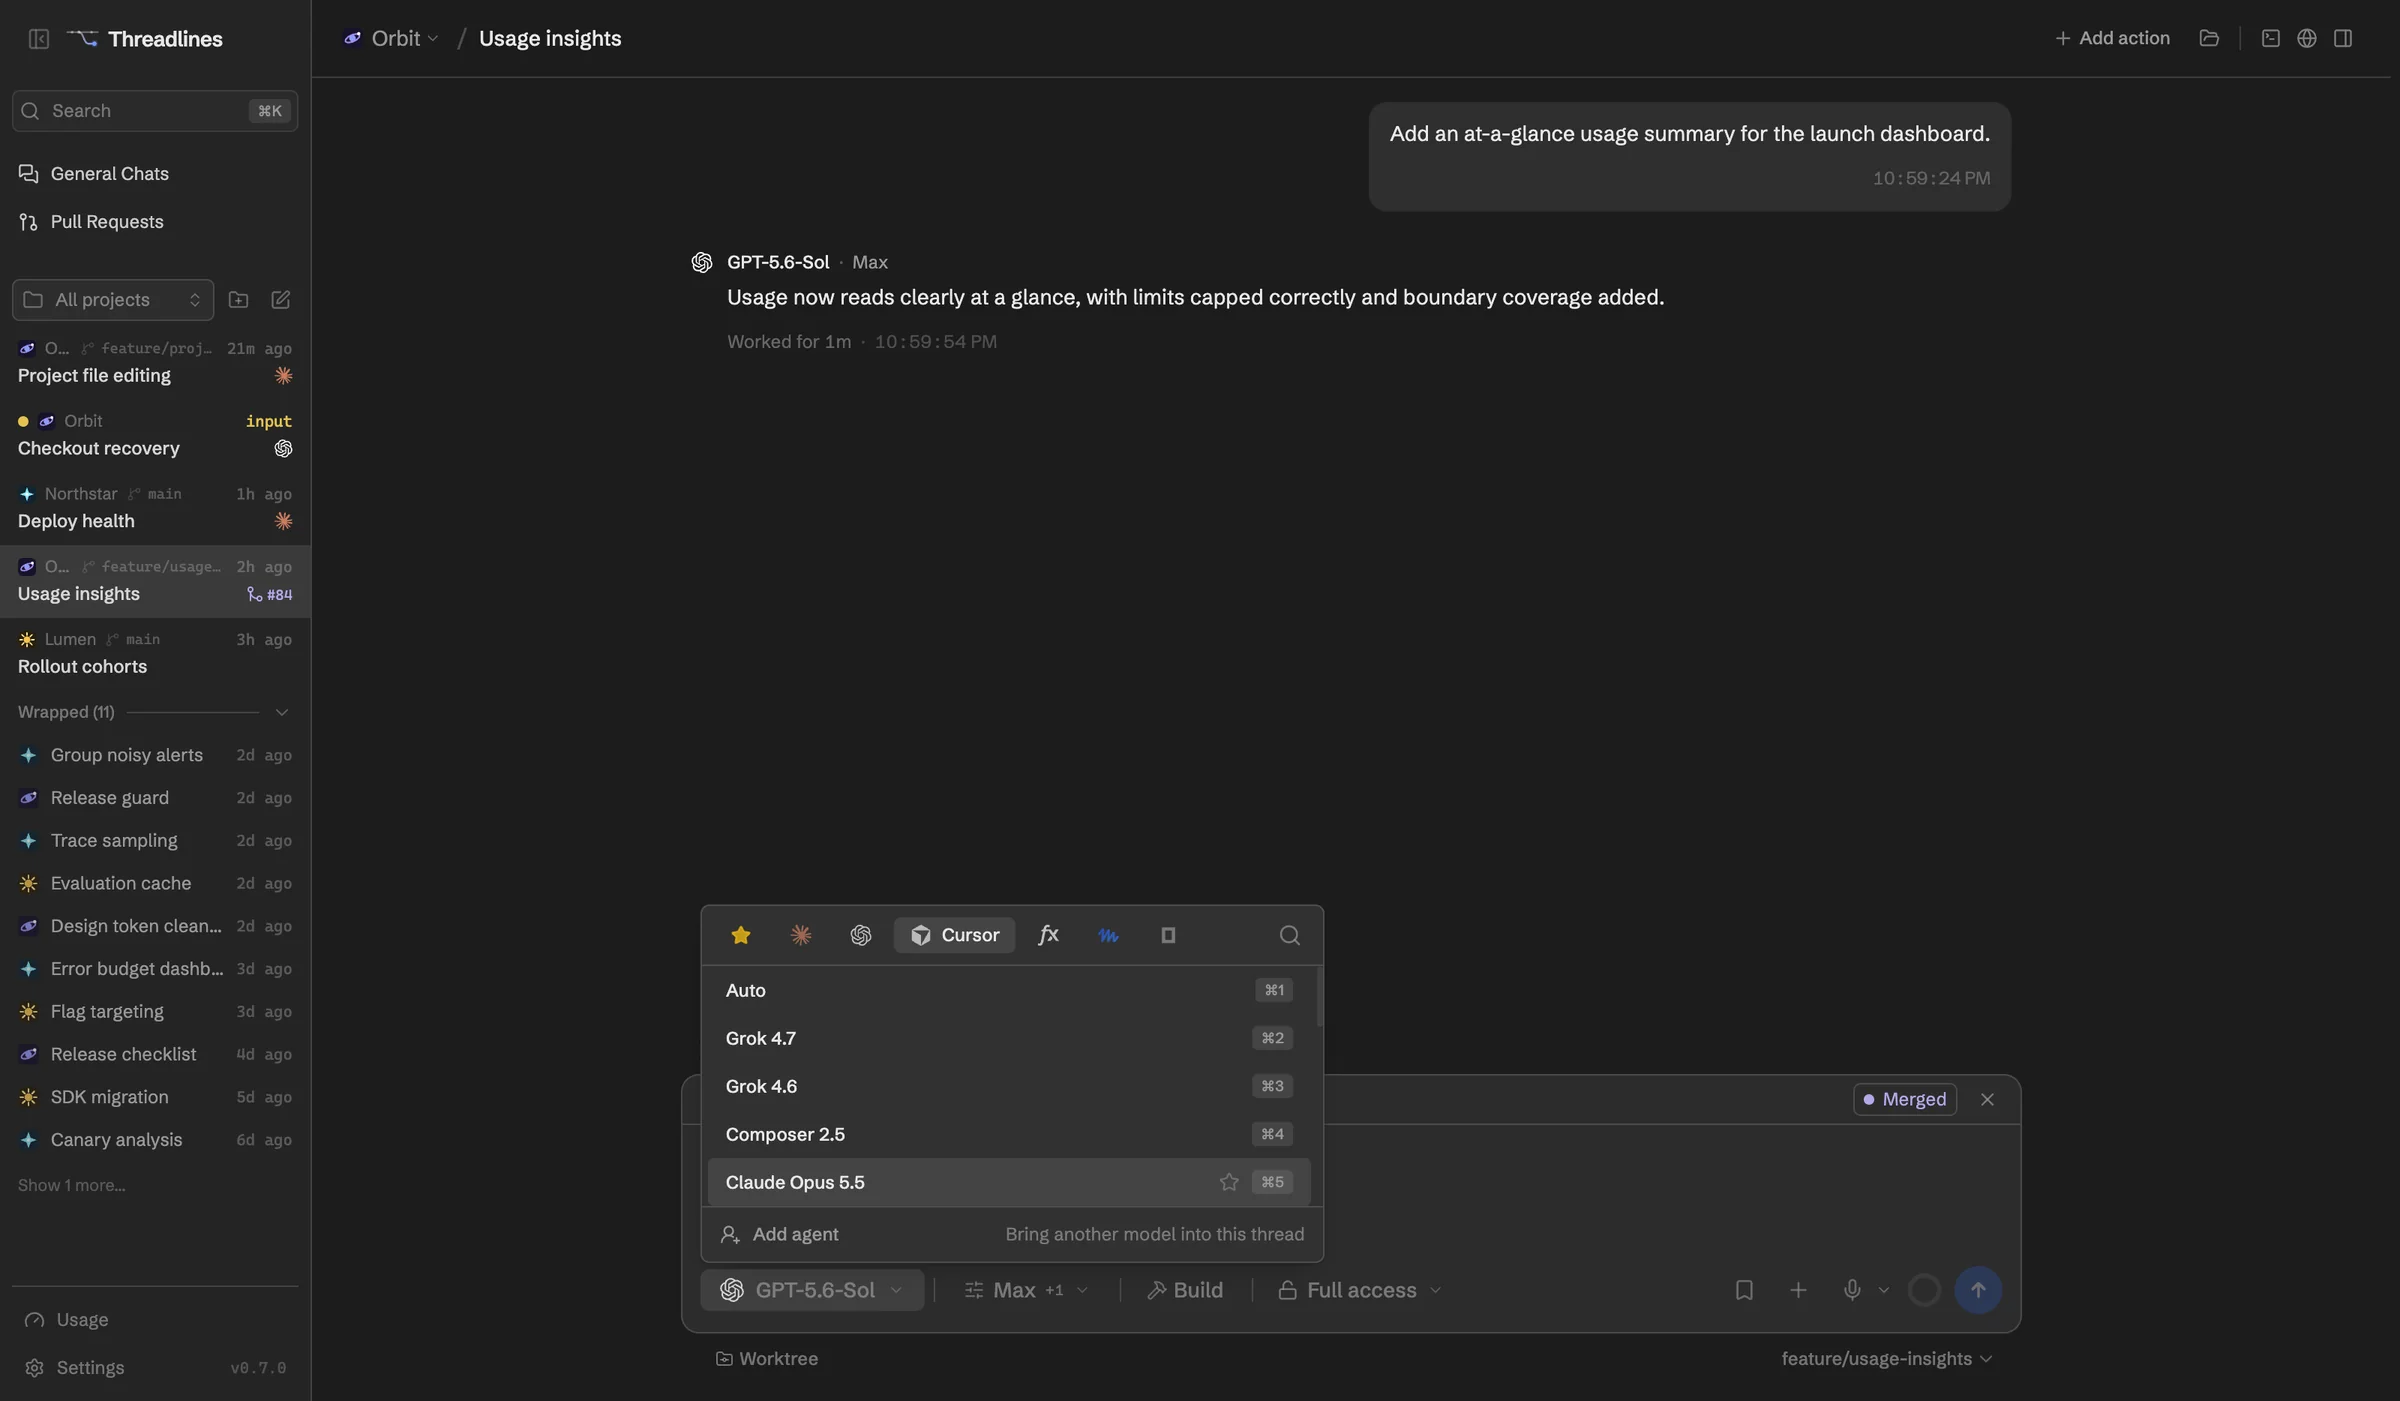Viewport: 2400px width, 1401px height.
Task: Start voice input with microphone icon
Action: click(x=1852, y=1290)
